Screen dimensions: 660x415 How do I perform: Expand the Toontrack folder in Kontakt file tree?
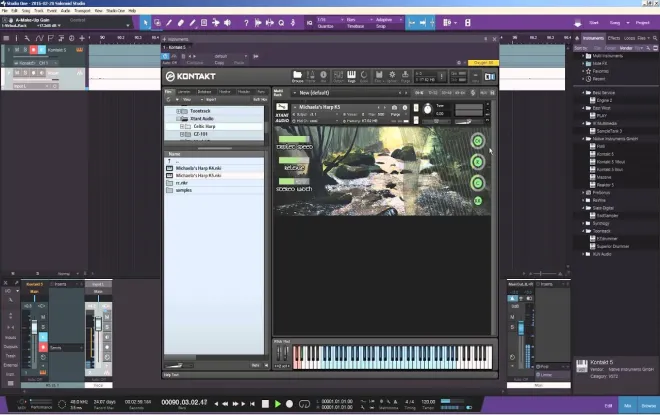(178, 111)
